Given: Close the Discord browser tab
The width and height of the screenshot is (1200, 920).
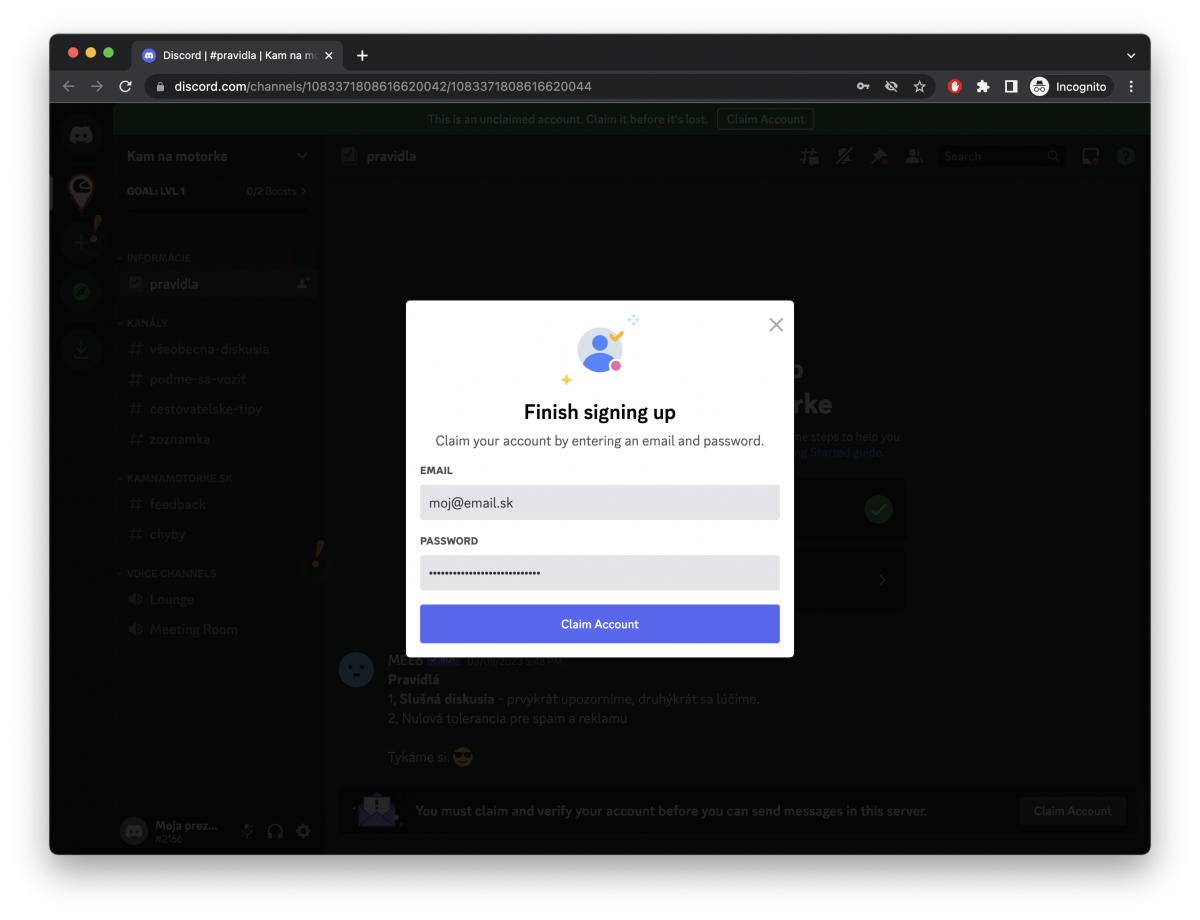Looking at the screenshot, I should point(329,55).
